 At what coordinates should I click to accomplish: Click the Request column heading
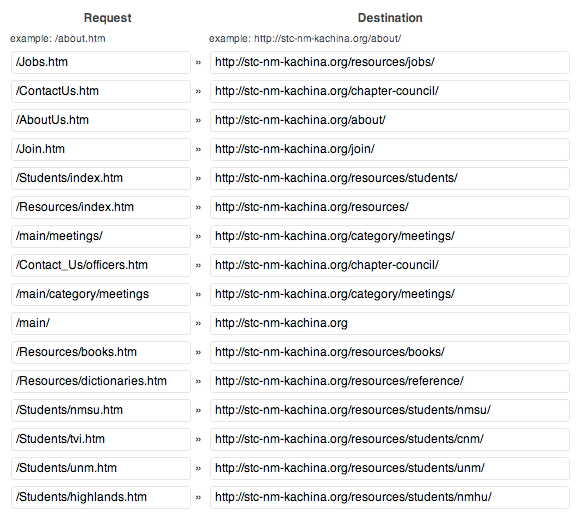[107, 18]
